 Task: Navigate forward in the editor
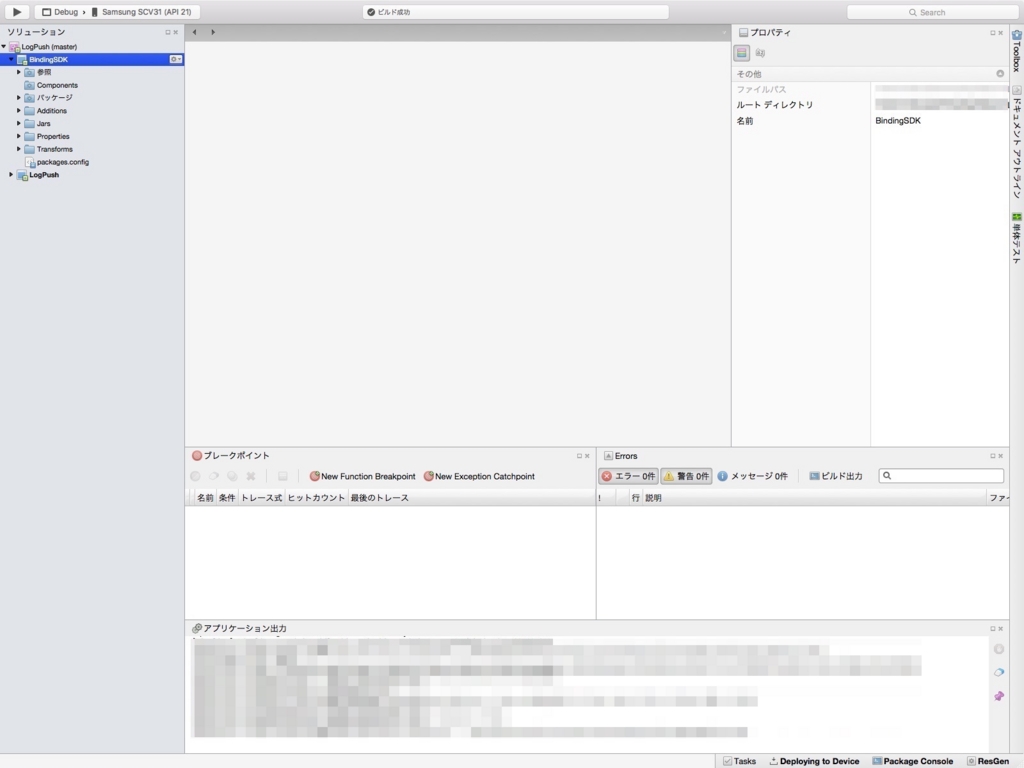pos(212,32)
